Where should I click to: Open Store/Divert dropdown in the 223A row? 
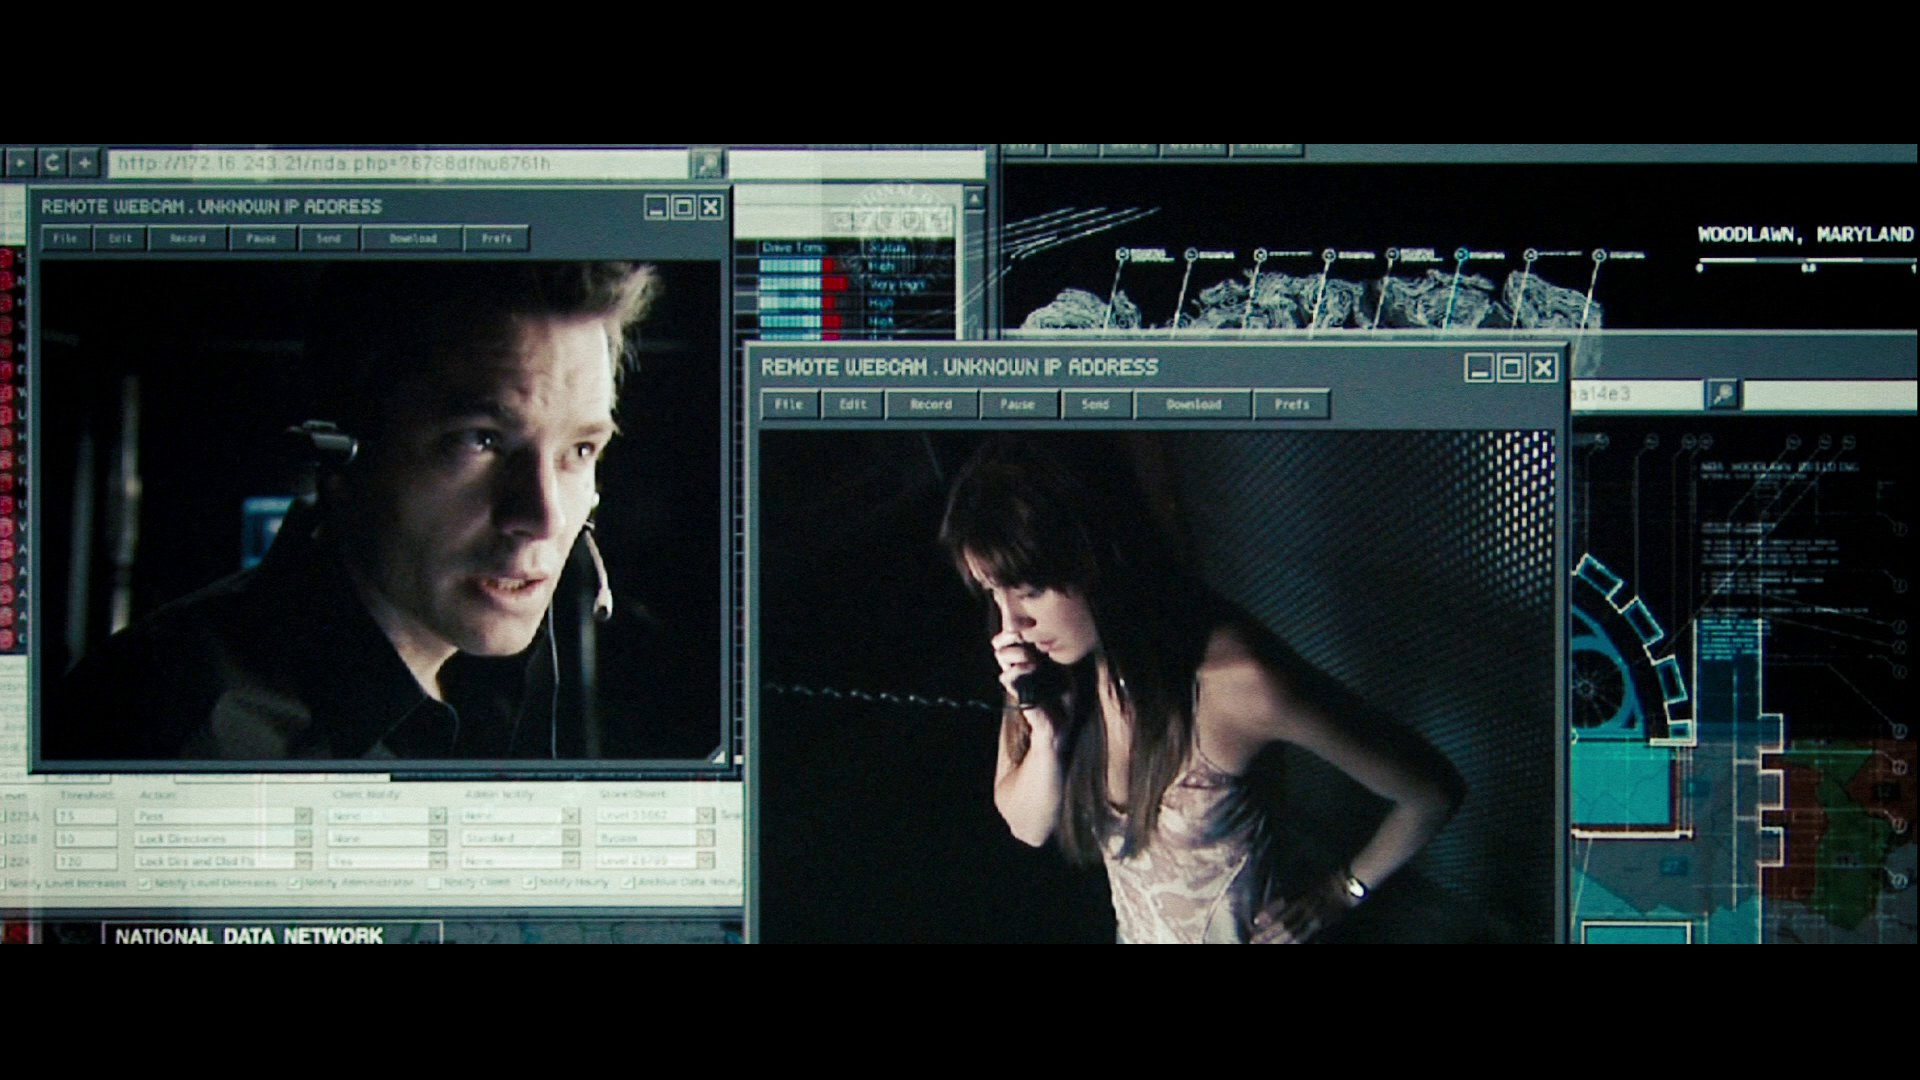click(656, 816)
